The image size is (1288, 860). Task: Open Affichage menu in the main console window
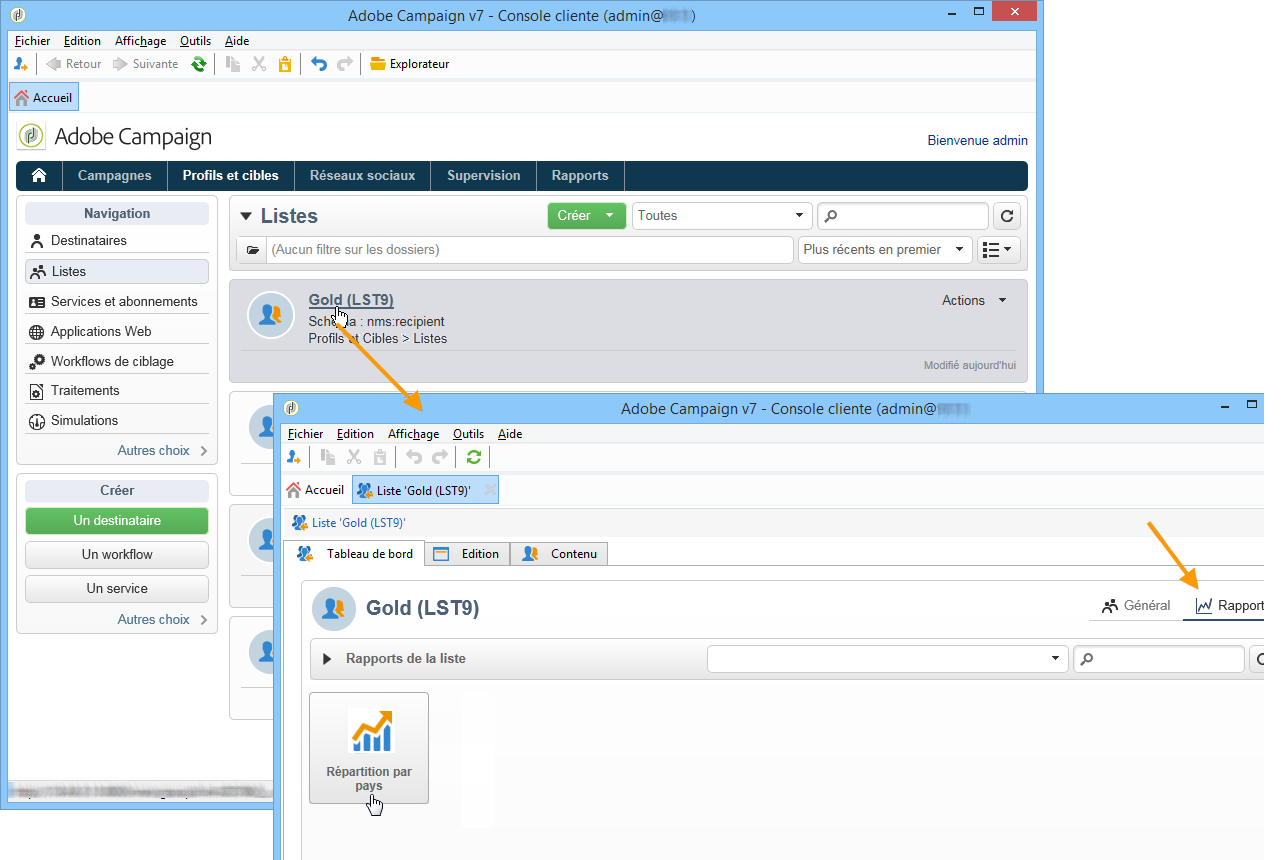point(140,41)
